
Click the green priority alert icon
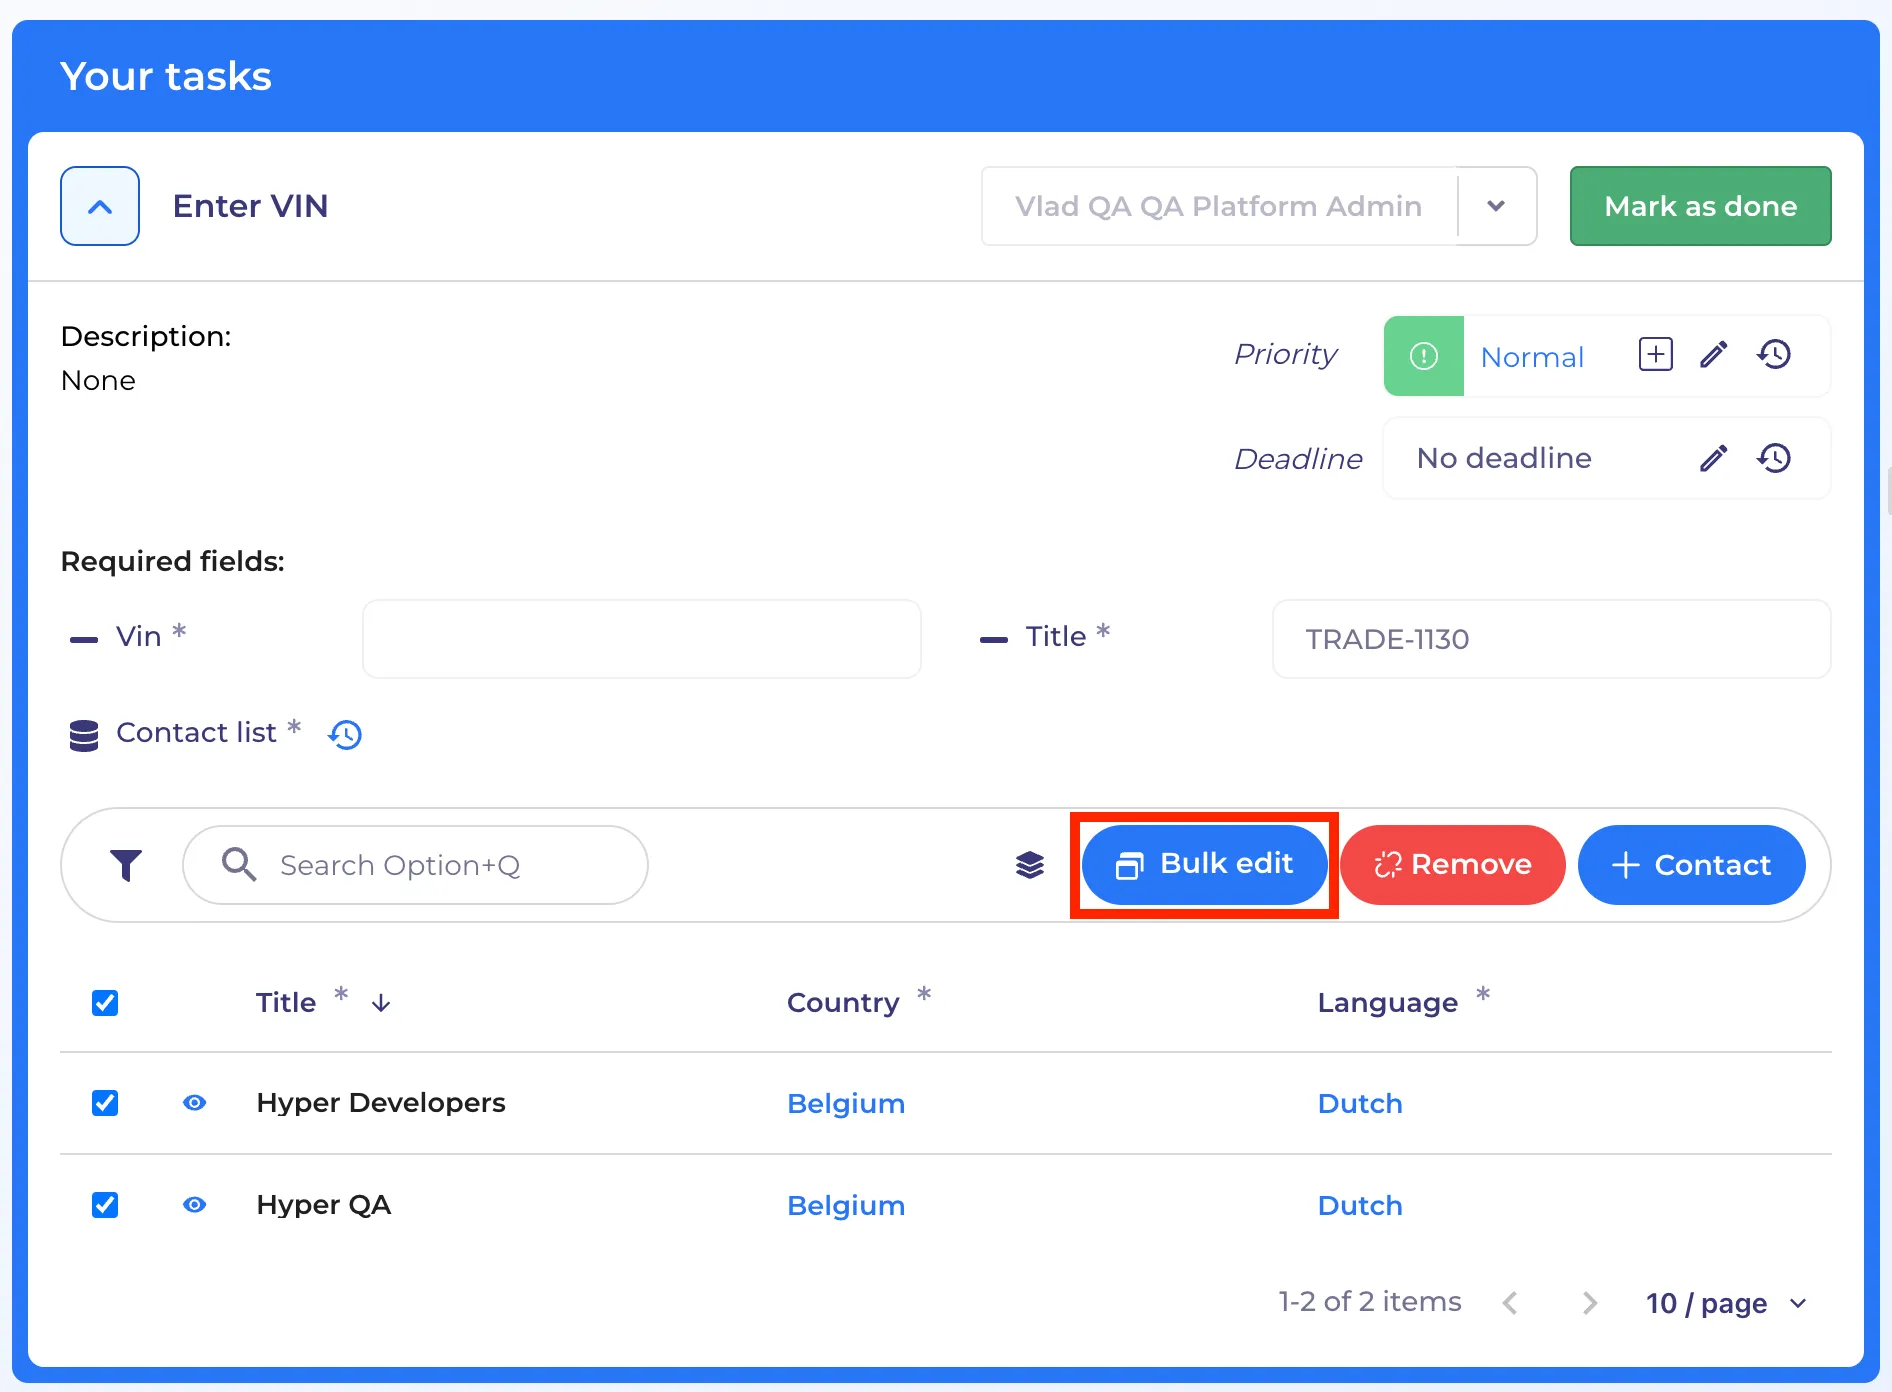coord(1424,356)
